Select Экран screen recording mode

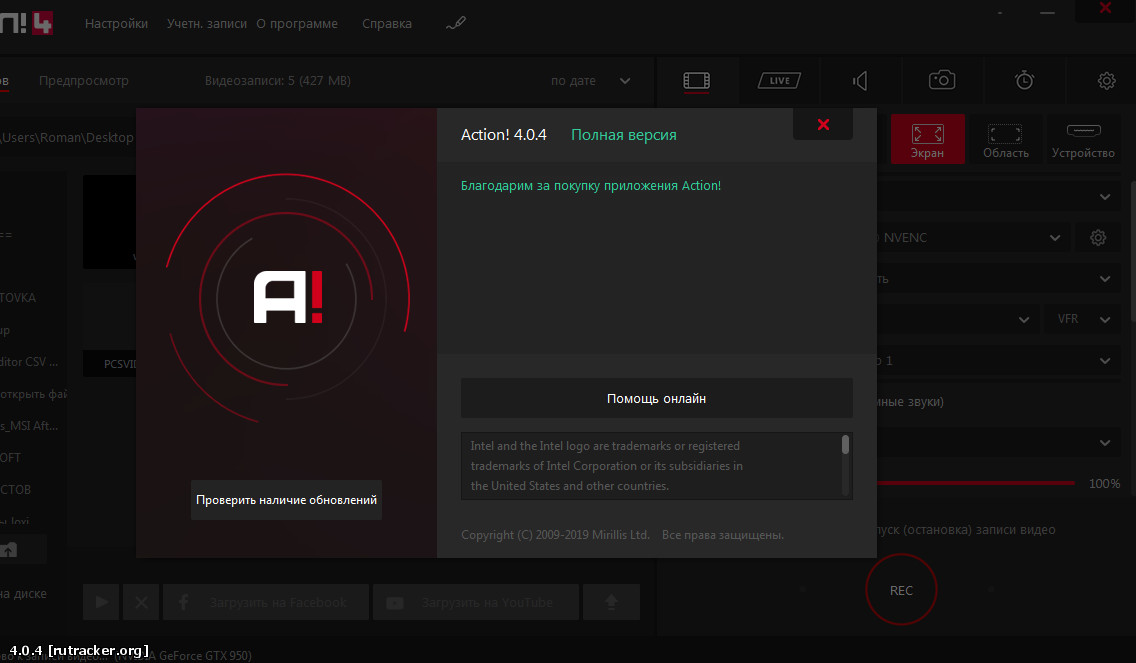point(927,138)
